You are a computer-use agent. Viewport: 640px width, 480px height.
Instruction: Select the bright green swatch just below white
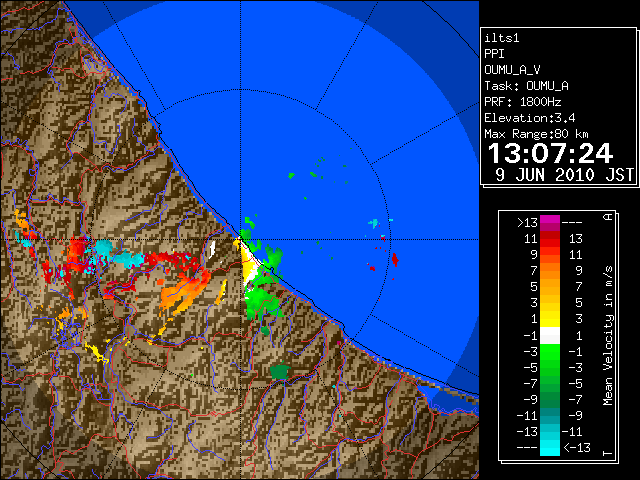(x=550, y=351)
